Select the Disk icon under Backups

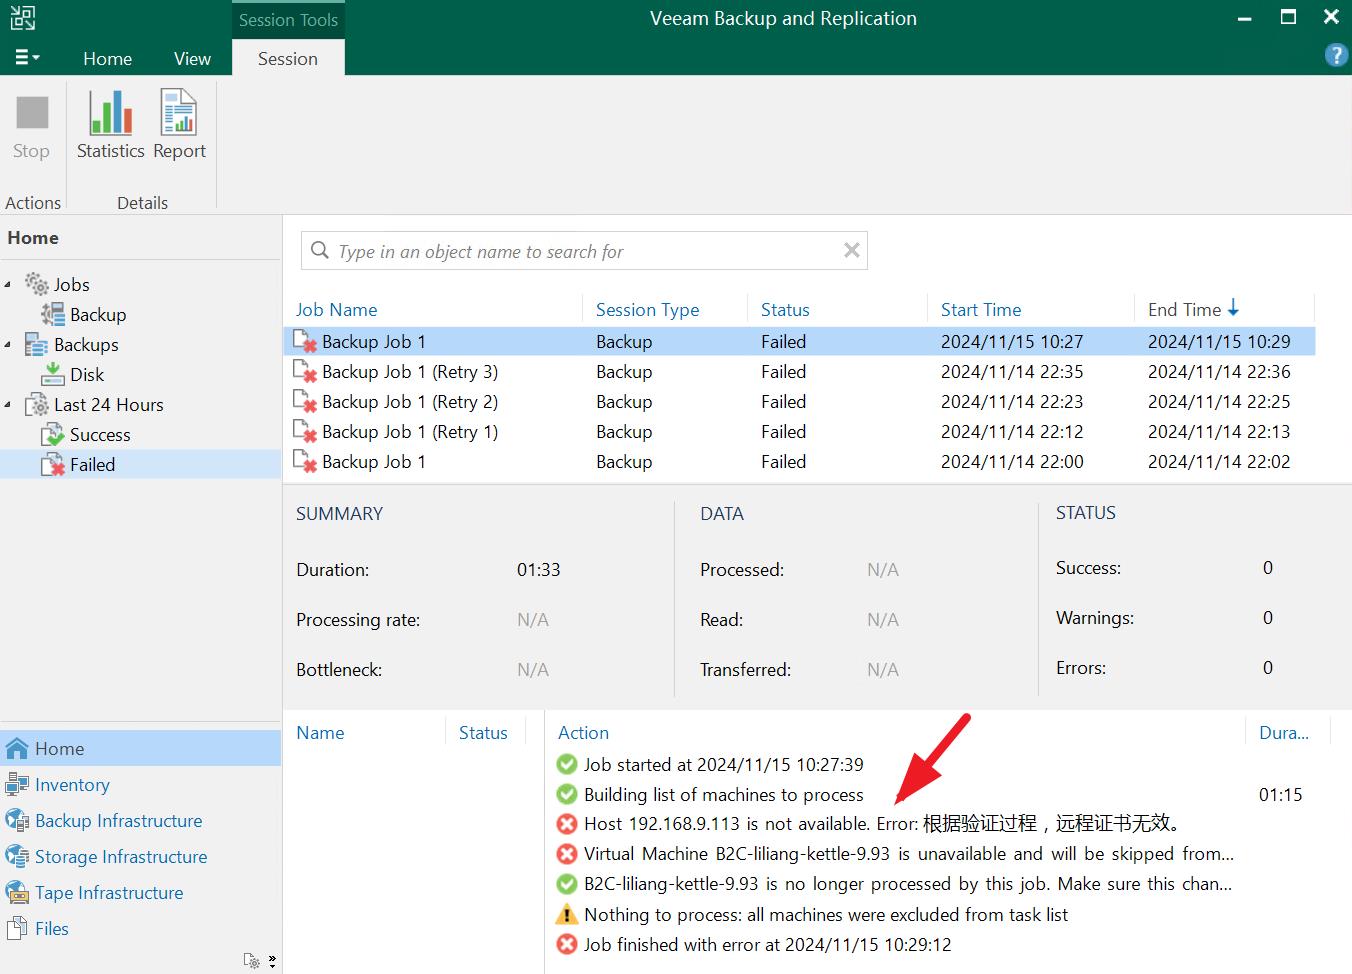53,374
